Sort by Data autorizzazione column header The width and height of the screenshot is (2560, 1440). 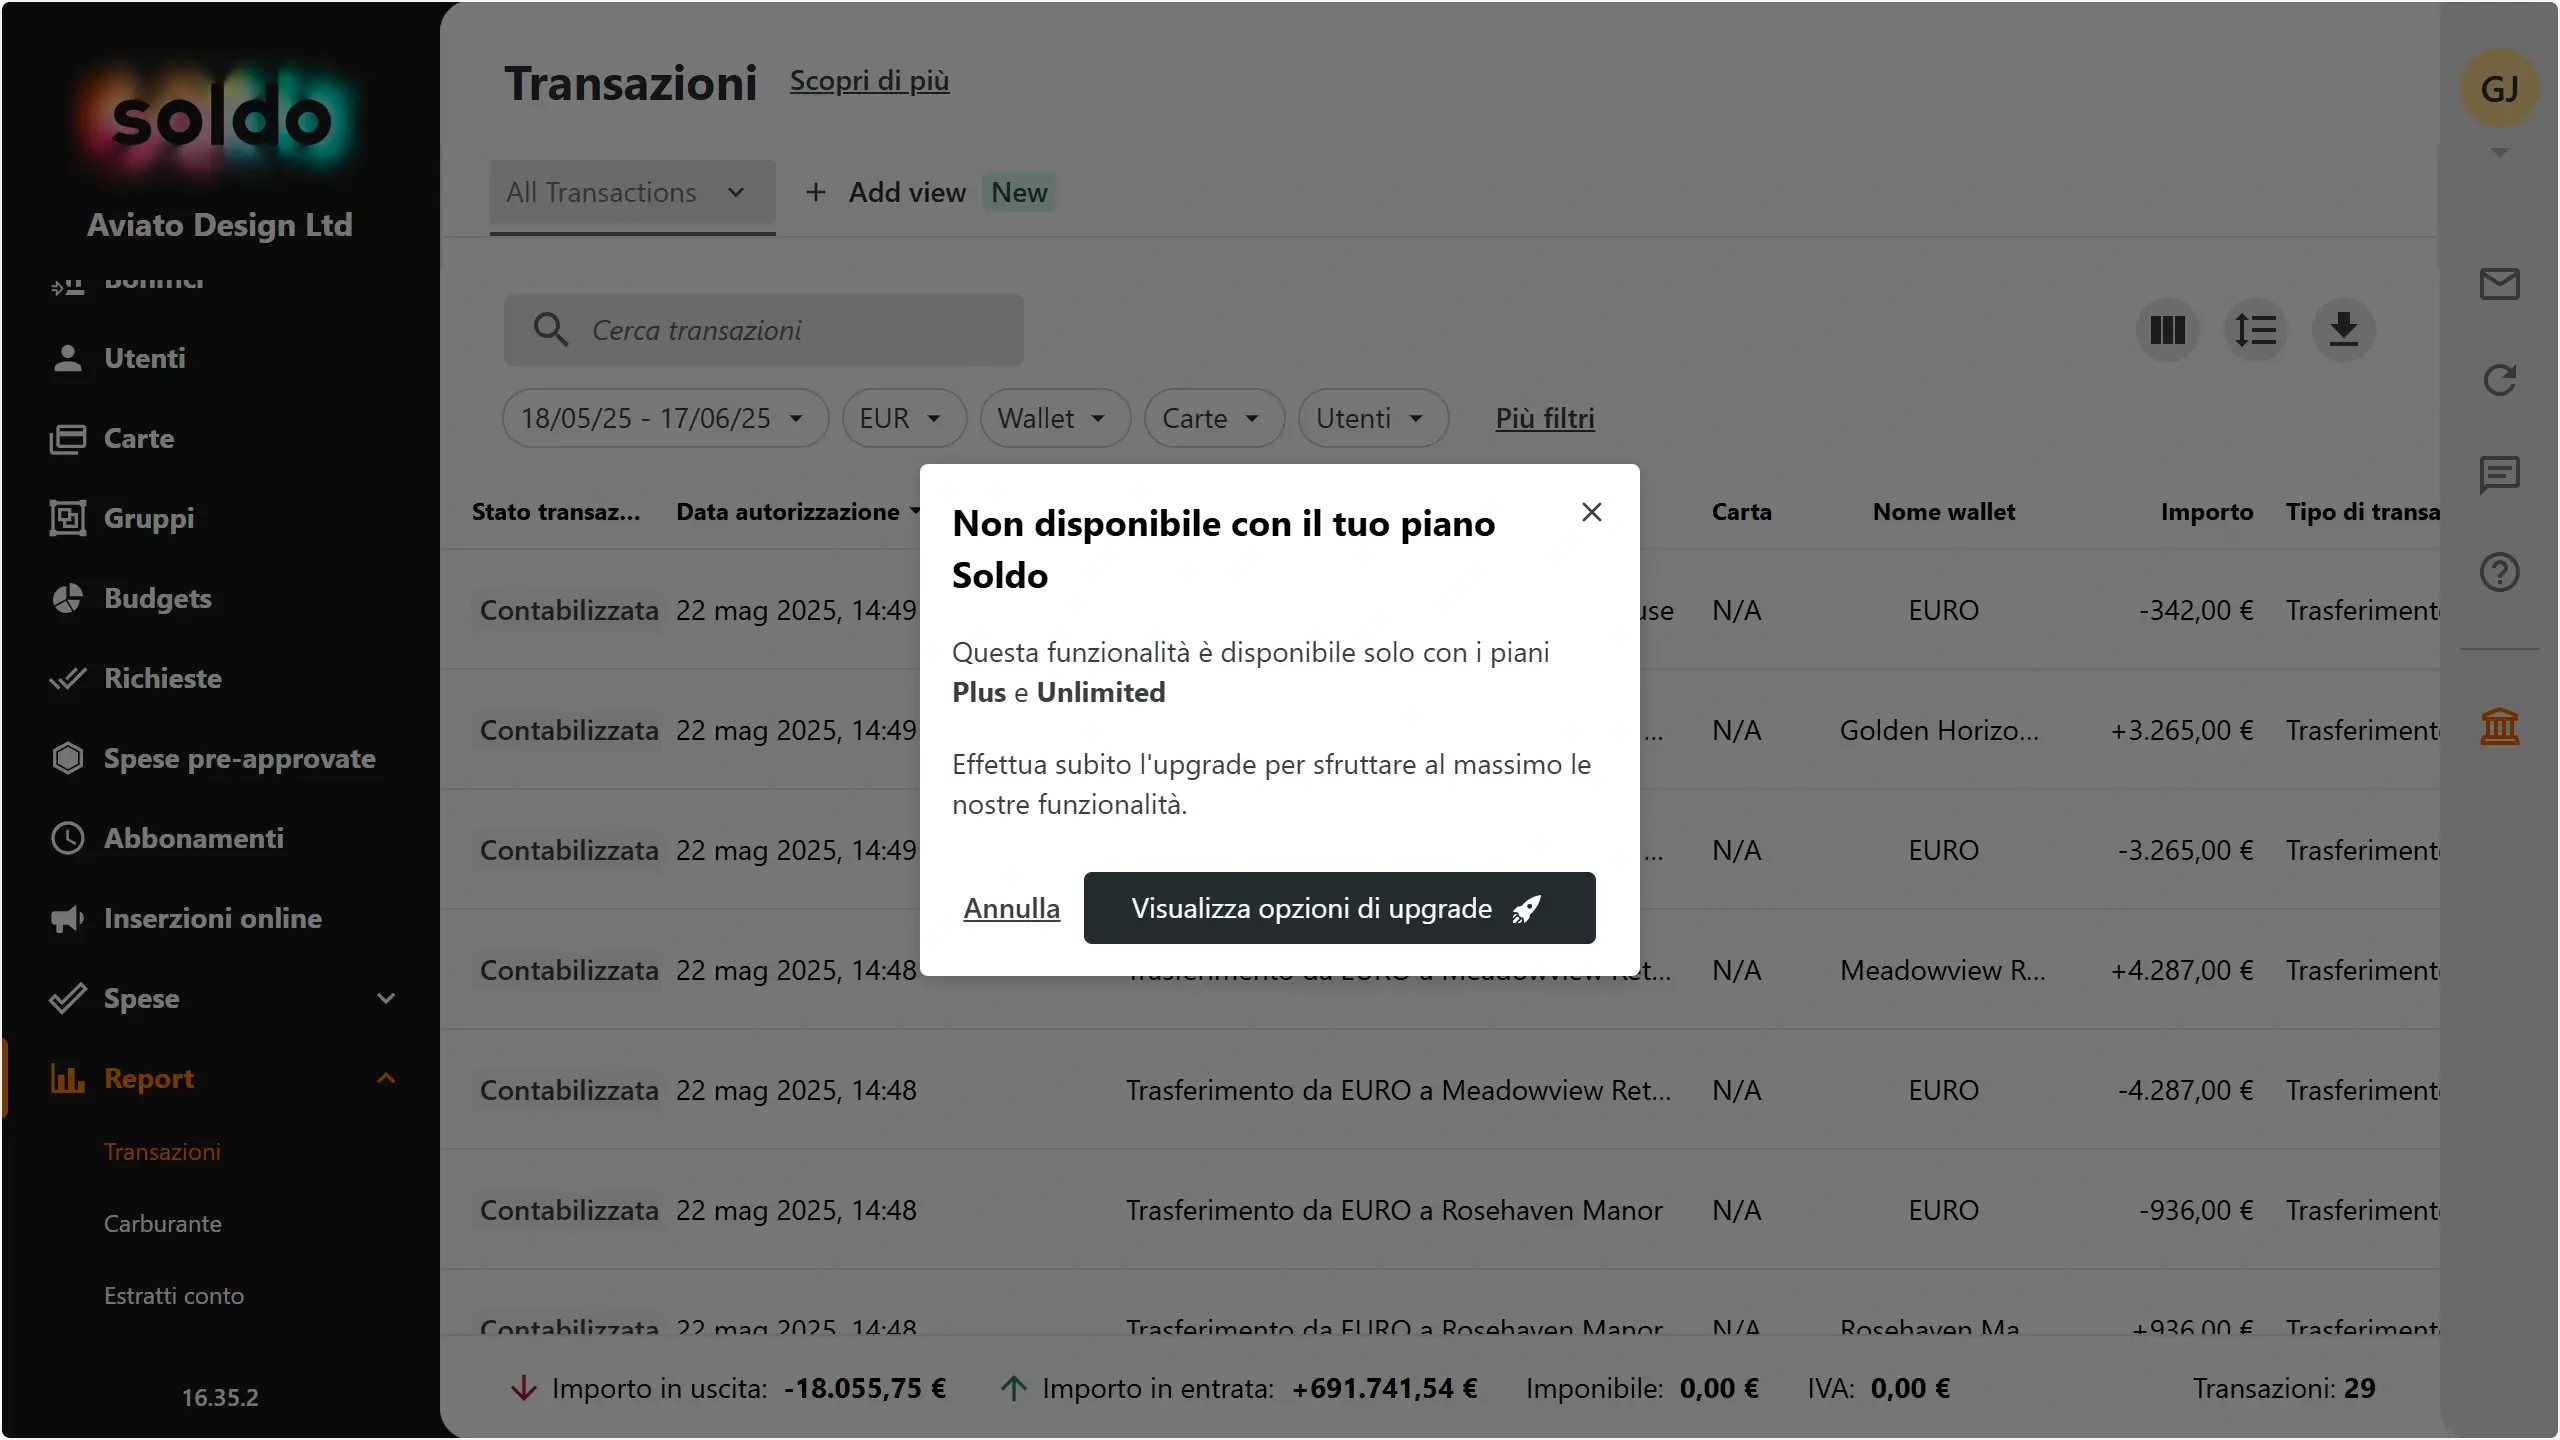tap(788, 512)
